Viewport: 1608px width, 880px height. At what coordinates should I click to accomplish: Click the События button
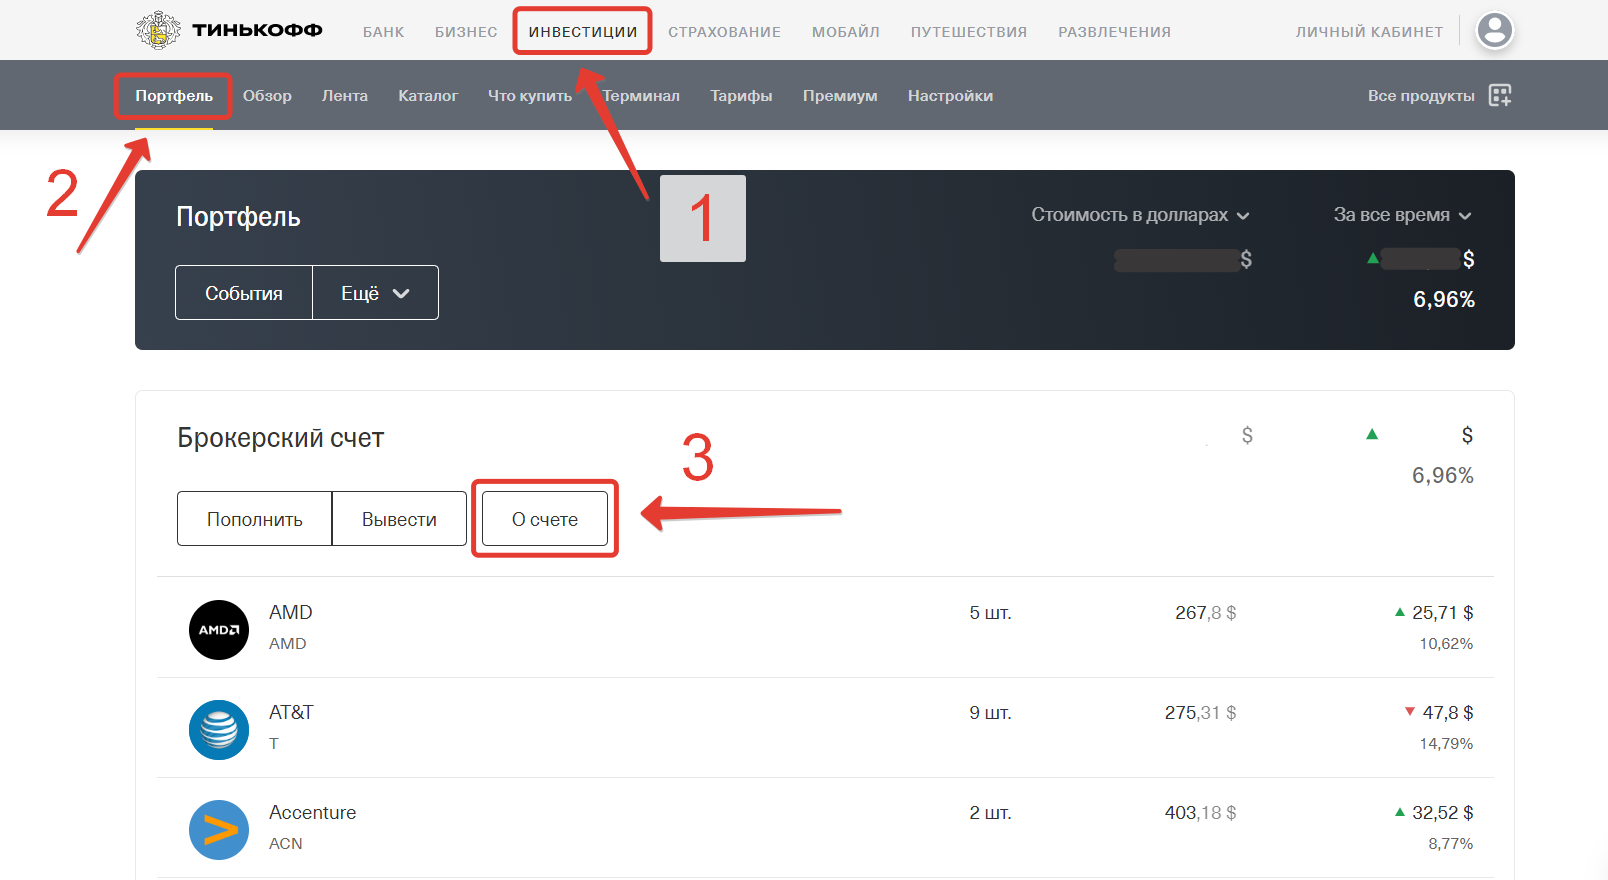pos(244,293)
